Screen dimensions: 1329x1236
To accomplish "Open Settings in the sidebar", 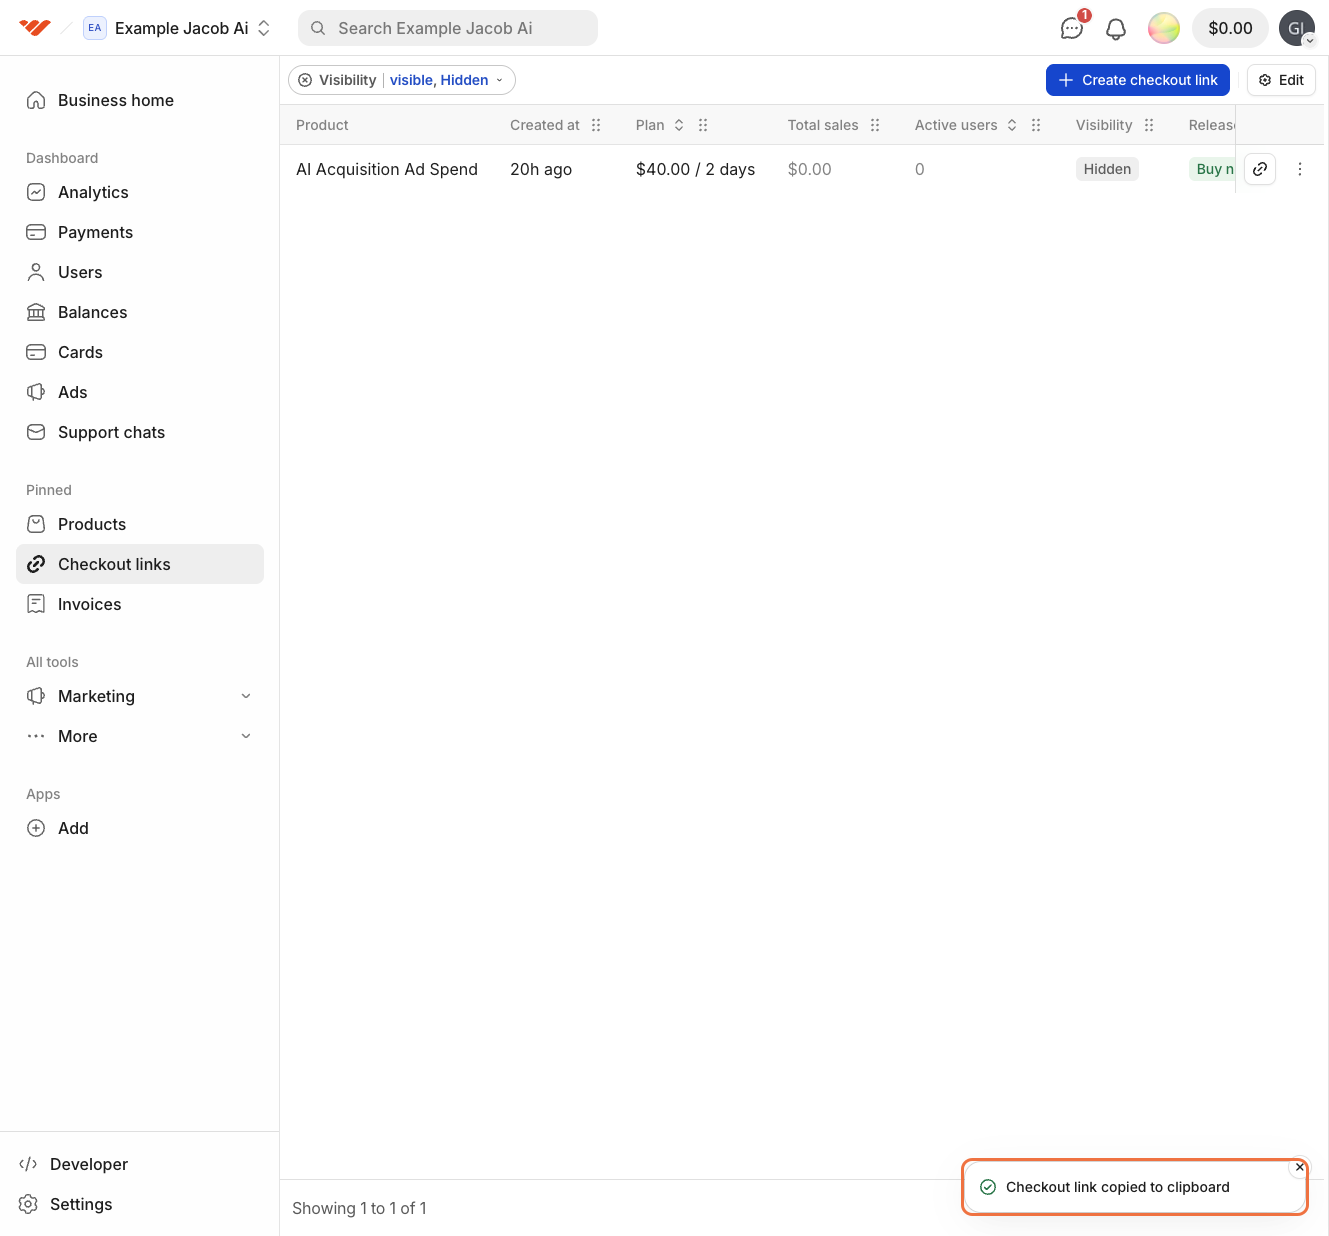I will coord(140,1204).
